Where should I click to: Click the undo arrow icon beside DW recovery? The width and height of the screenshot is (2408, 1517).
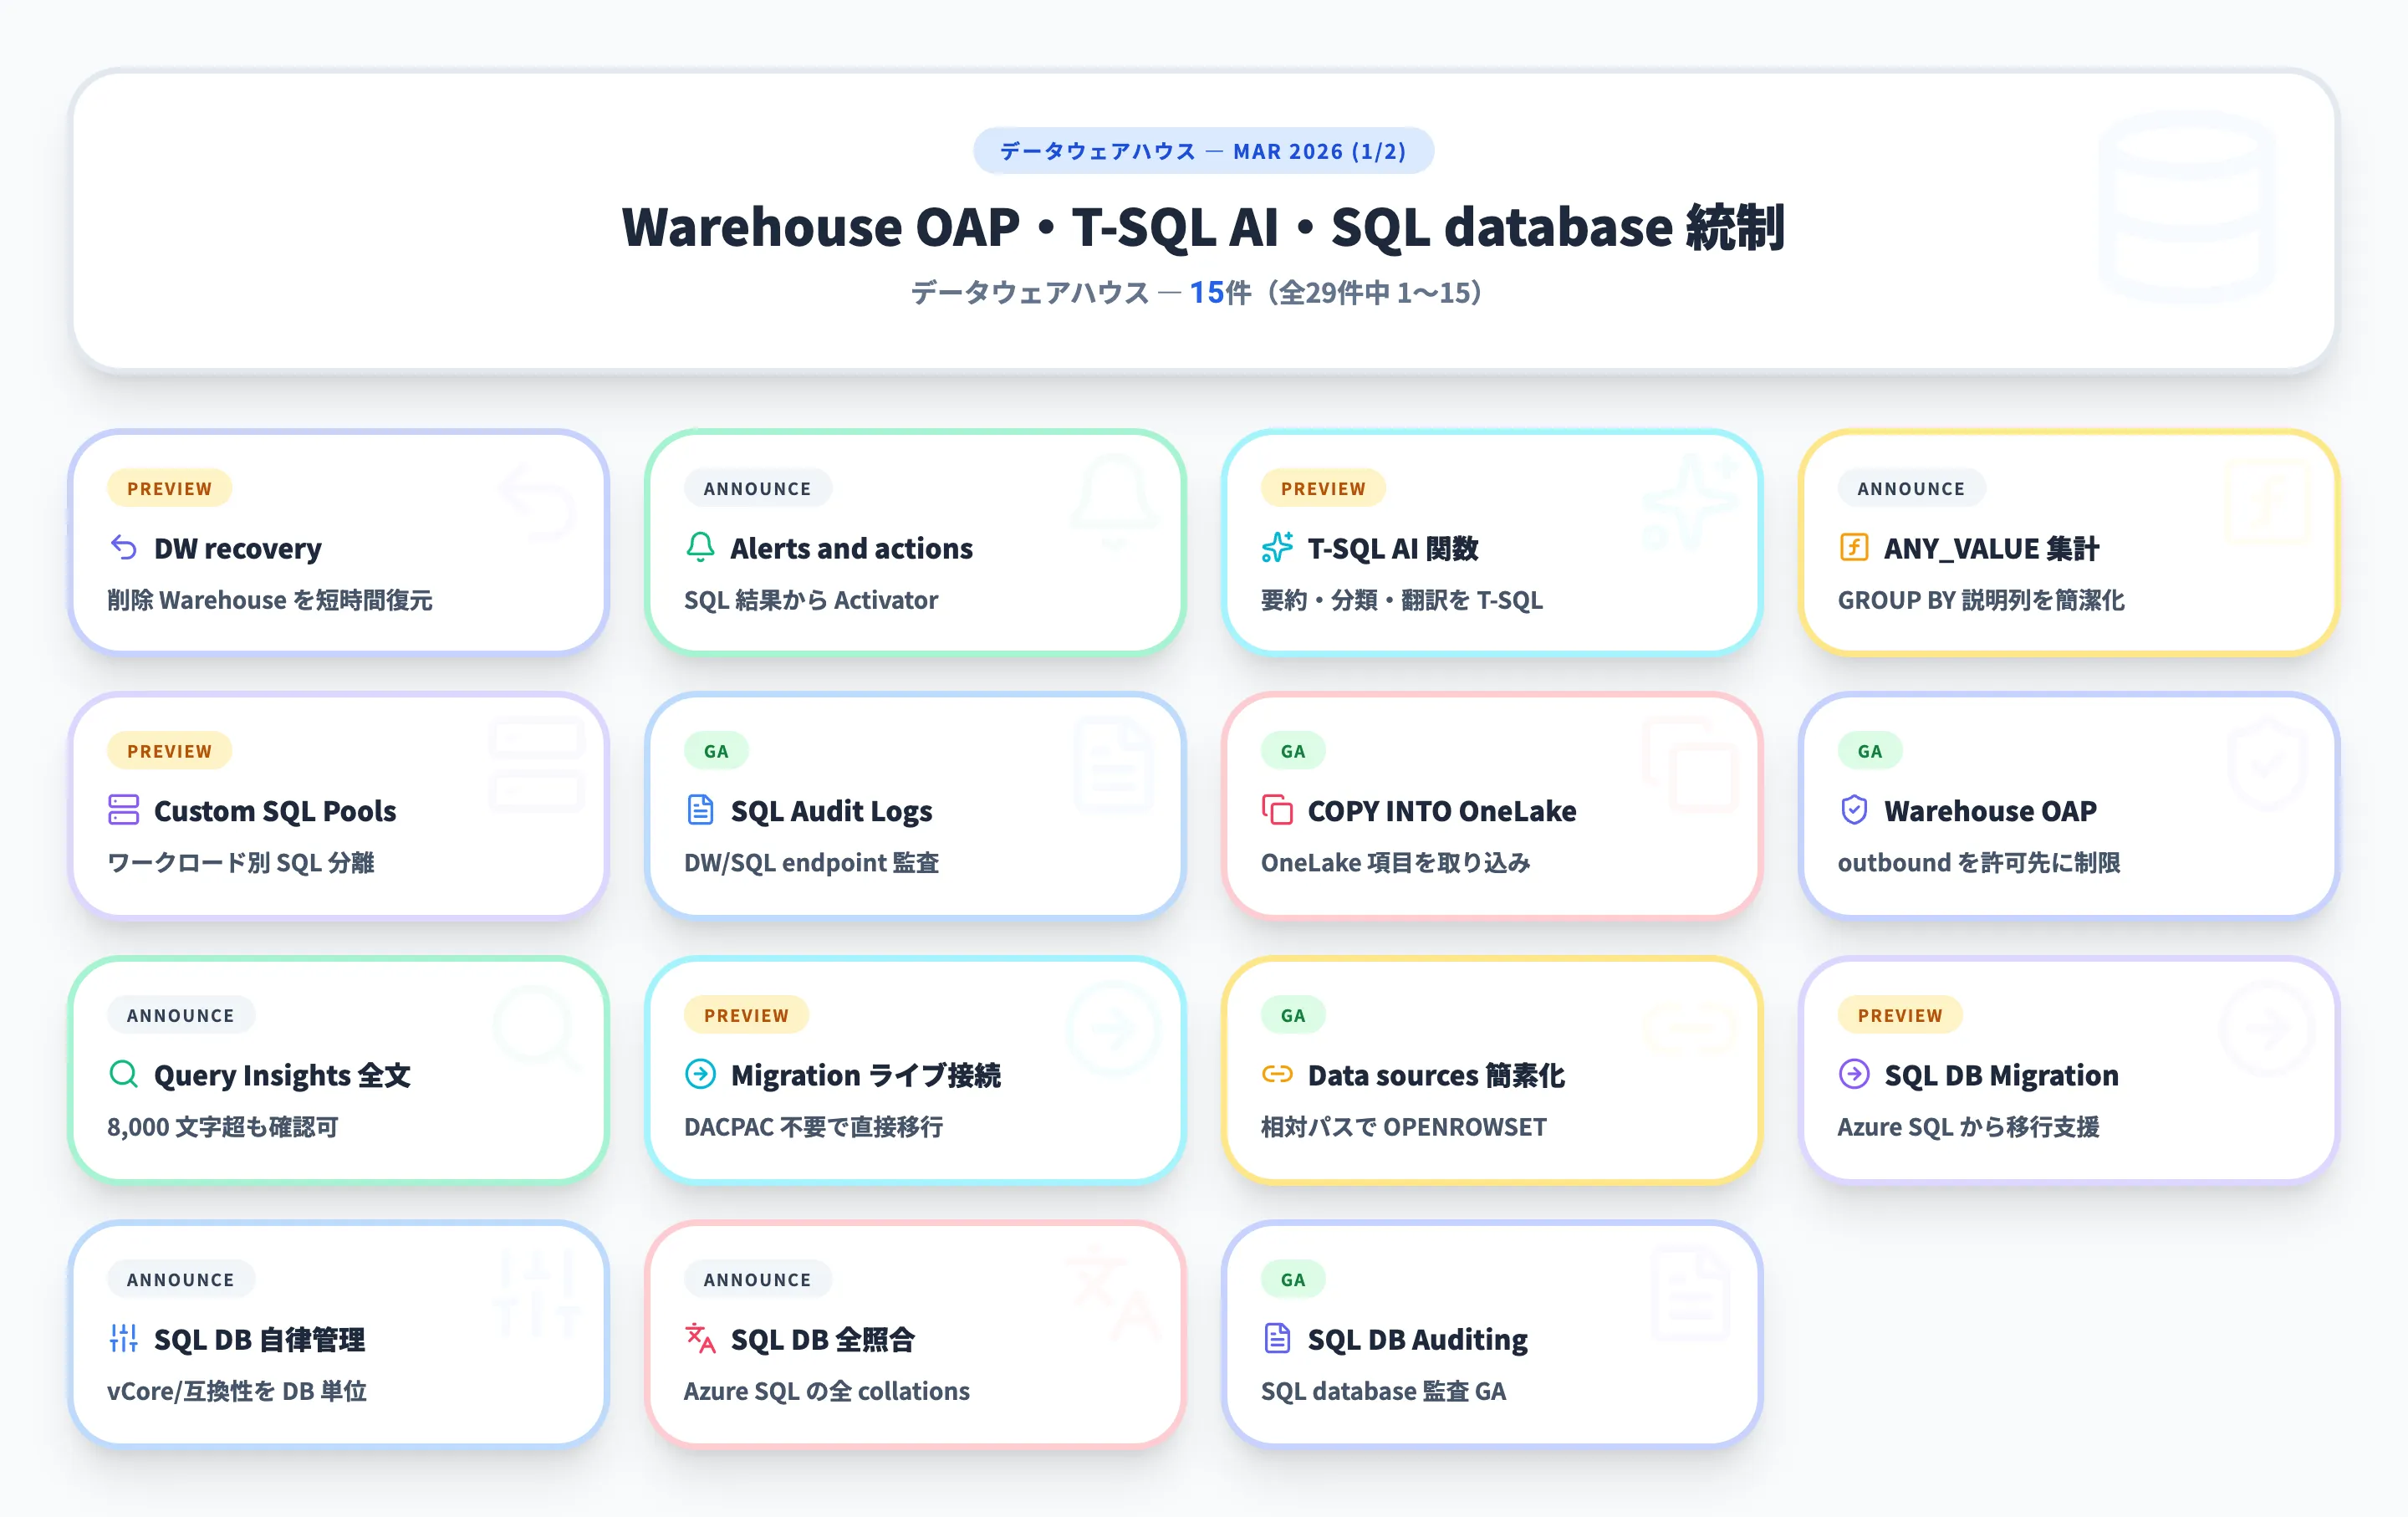click(x=124, y=548)
